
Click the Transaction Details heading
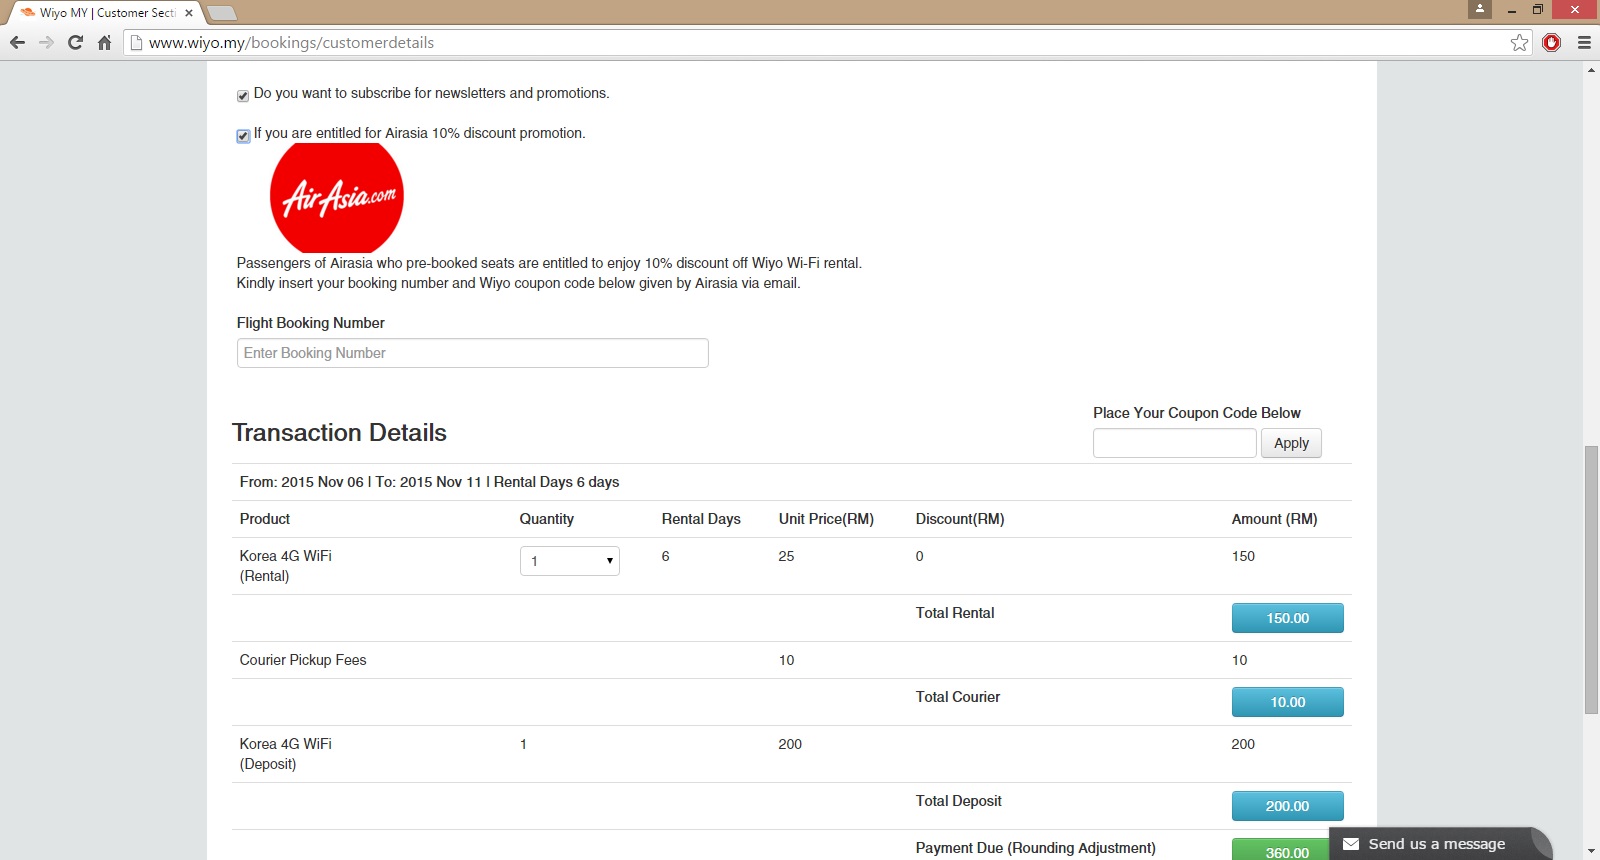click(339, 433)
